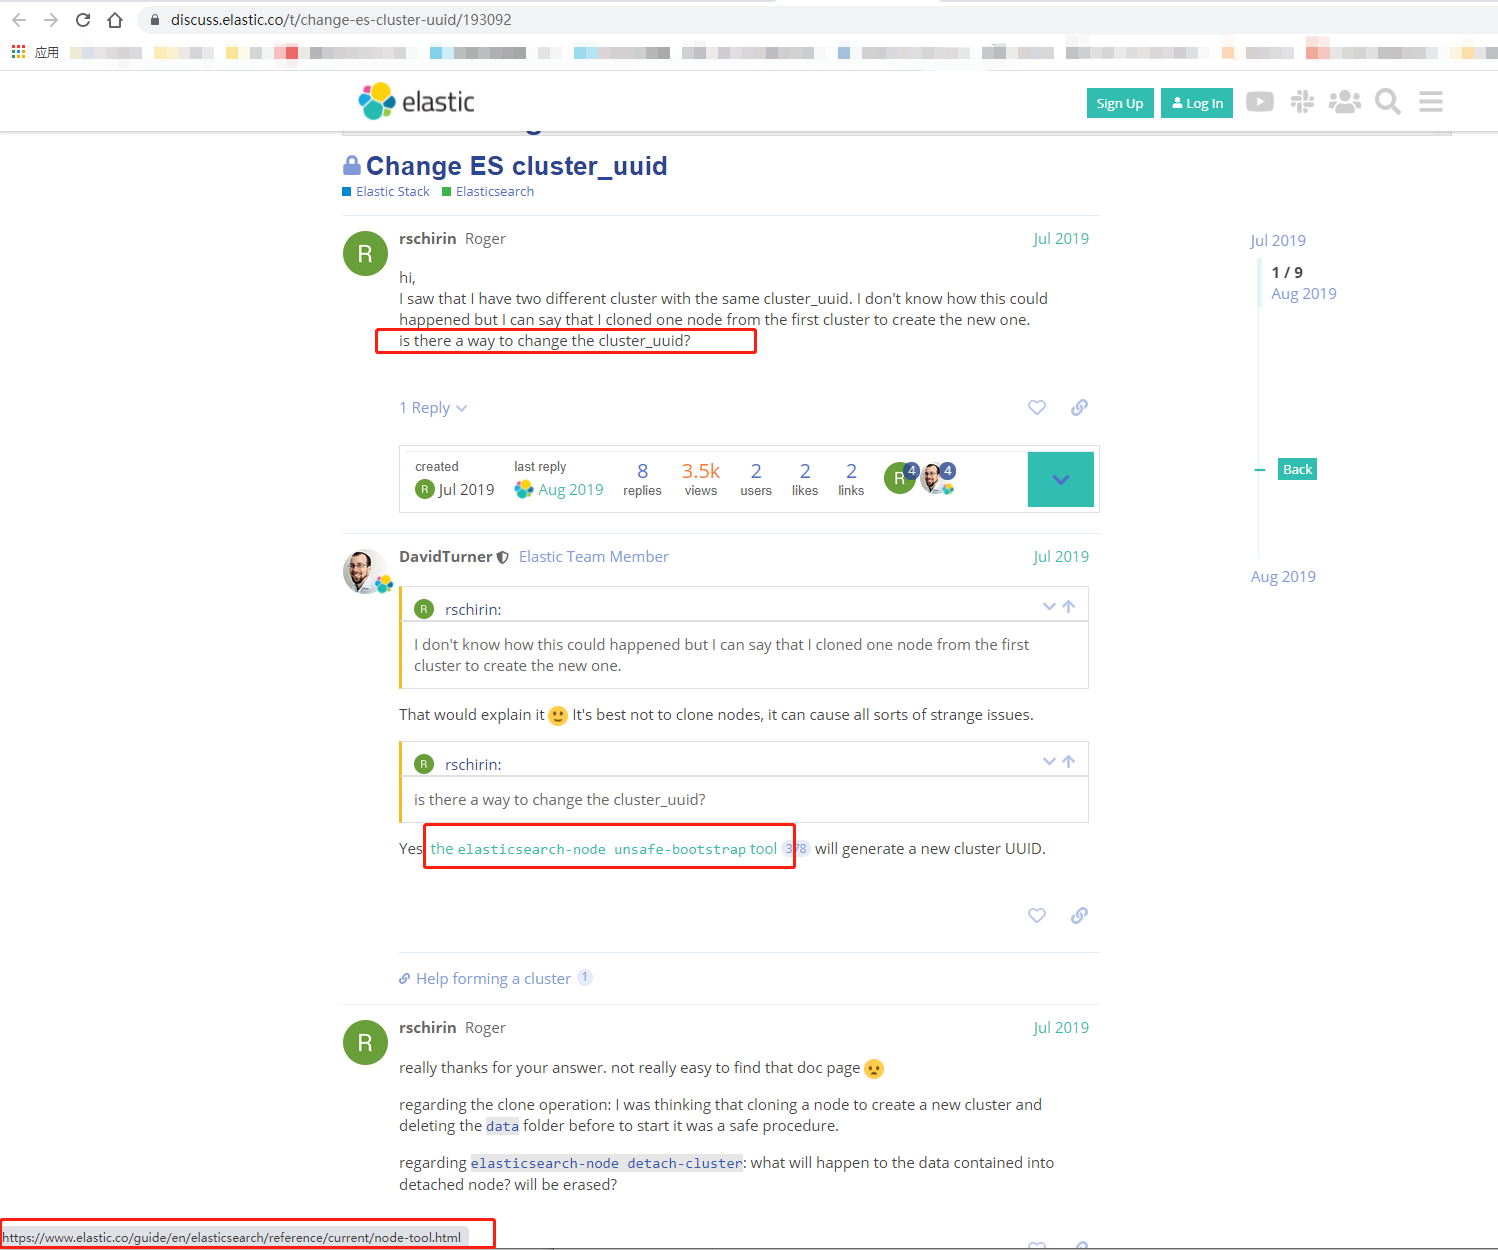Jump to Aug 2019 at timeline bottom
Image resolution: width=1498 pixels, height=1250 pixels.
(x=1283, y=577)
